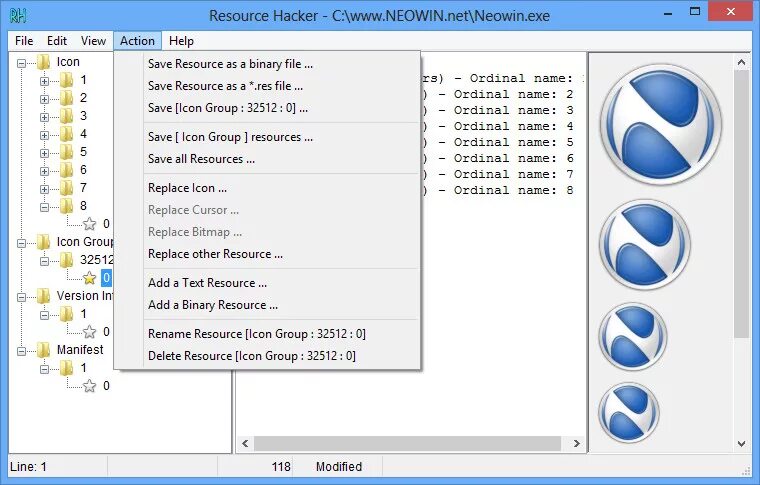Viewport: 760px width, 485px height.
Task: Click star icon under Manifest folder 1
Action: [90, 386]
